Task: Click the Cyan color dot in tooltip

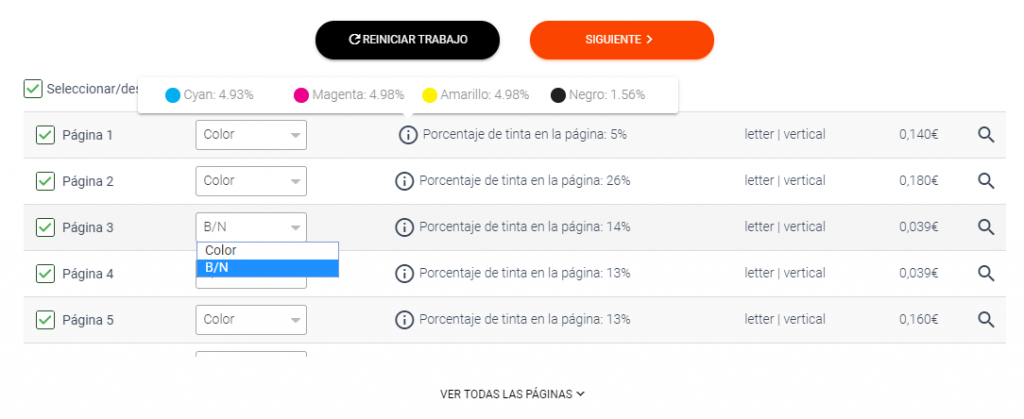Action: (172, 96)
